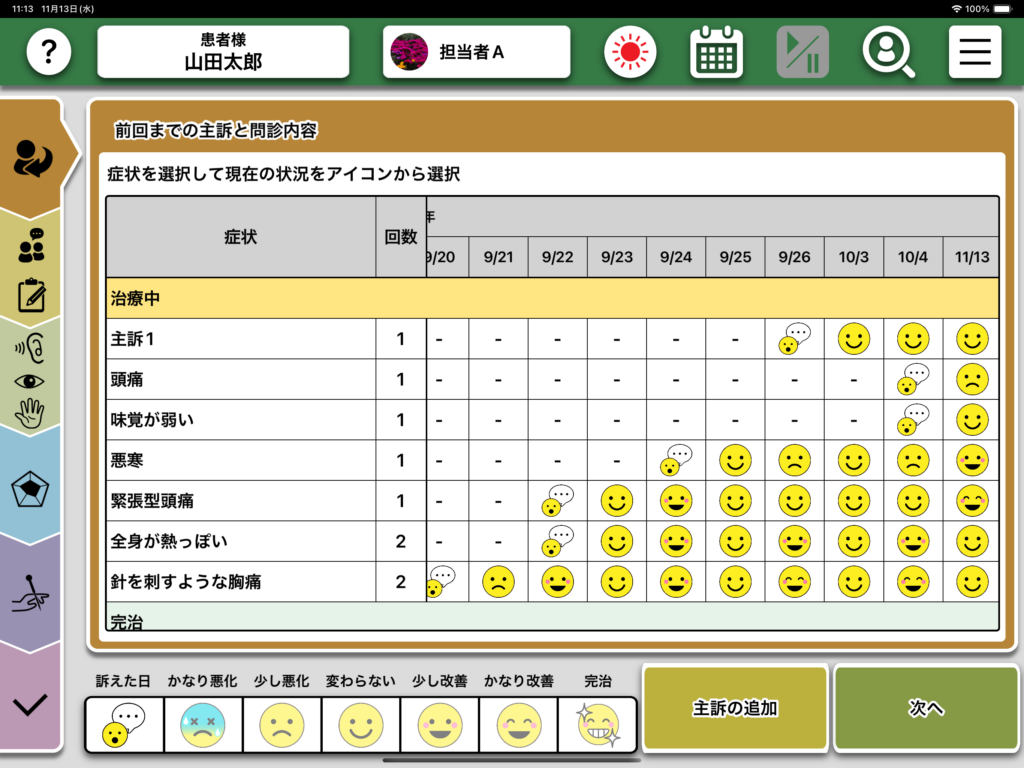Tap the help question mark icon
The image size is (1024, 768).
[49, 52]
